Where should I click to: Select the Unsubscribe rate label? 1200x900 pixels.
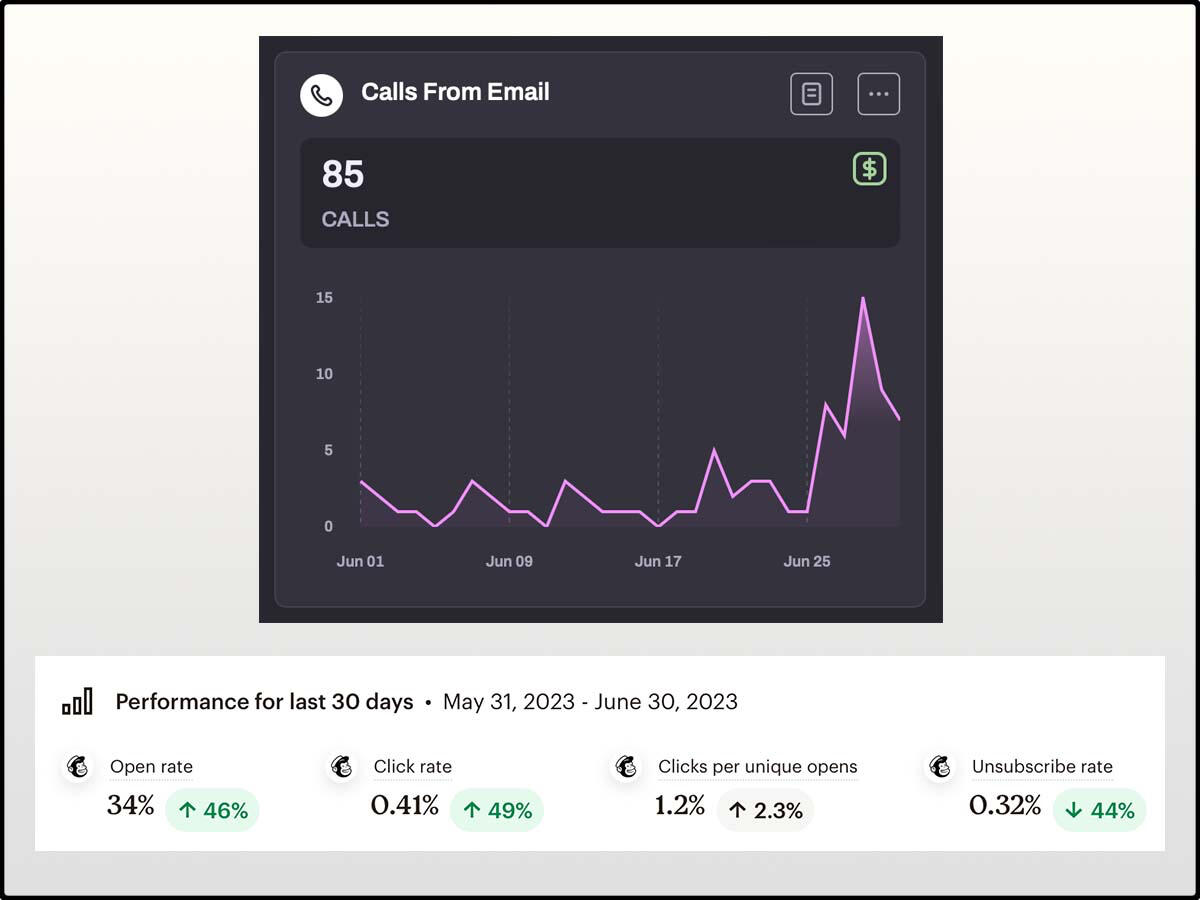click(1042, 767)
